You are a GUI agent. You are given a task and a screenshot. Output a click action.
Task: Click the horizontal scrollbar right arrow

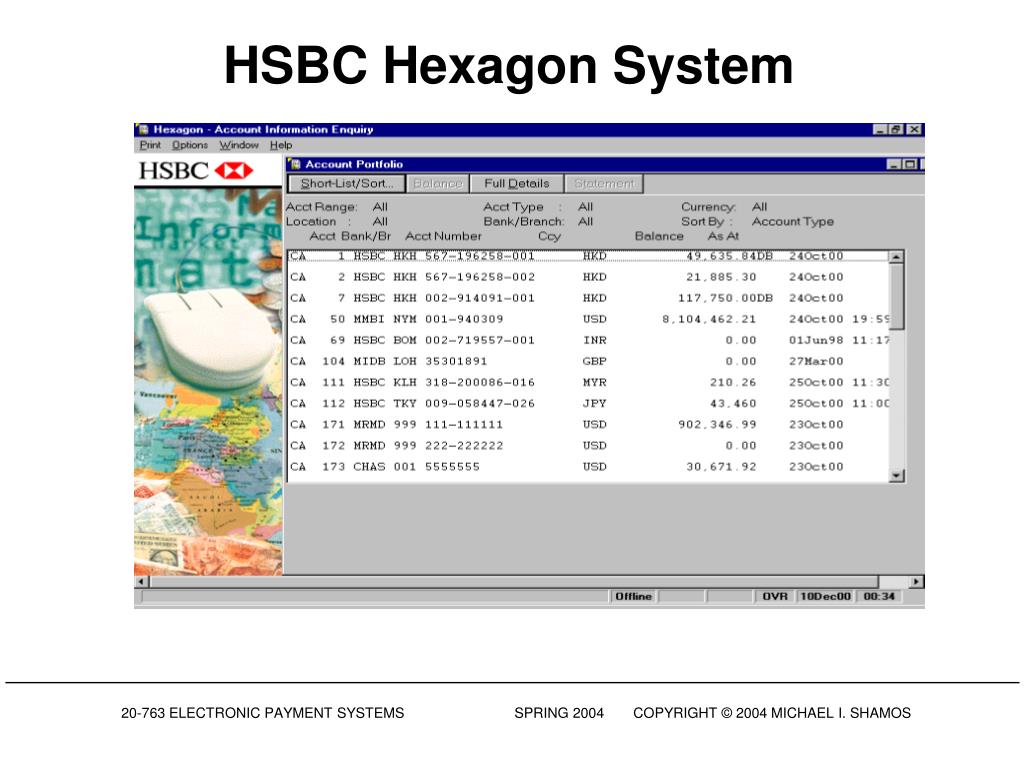click(916, 581)
